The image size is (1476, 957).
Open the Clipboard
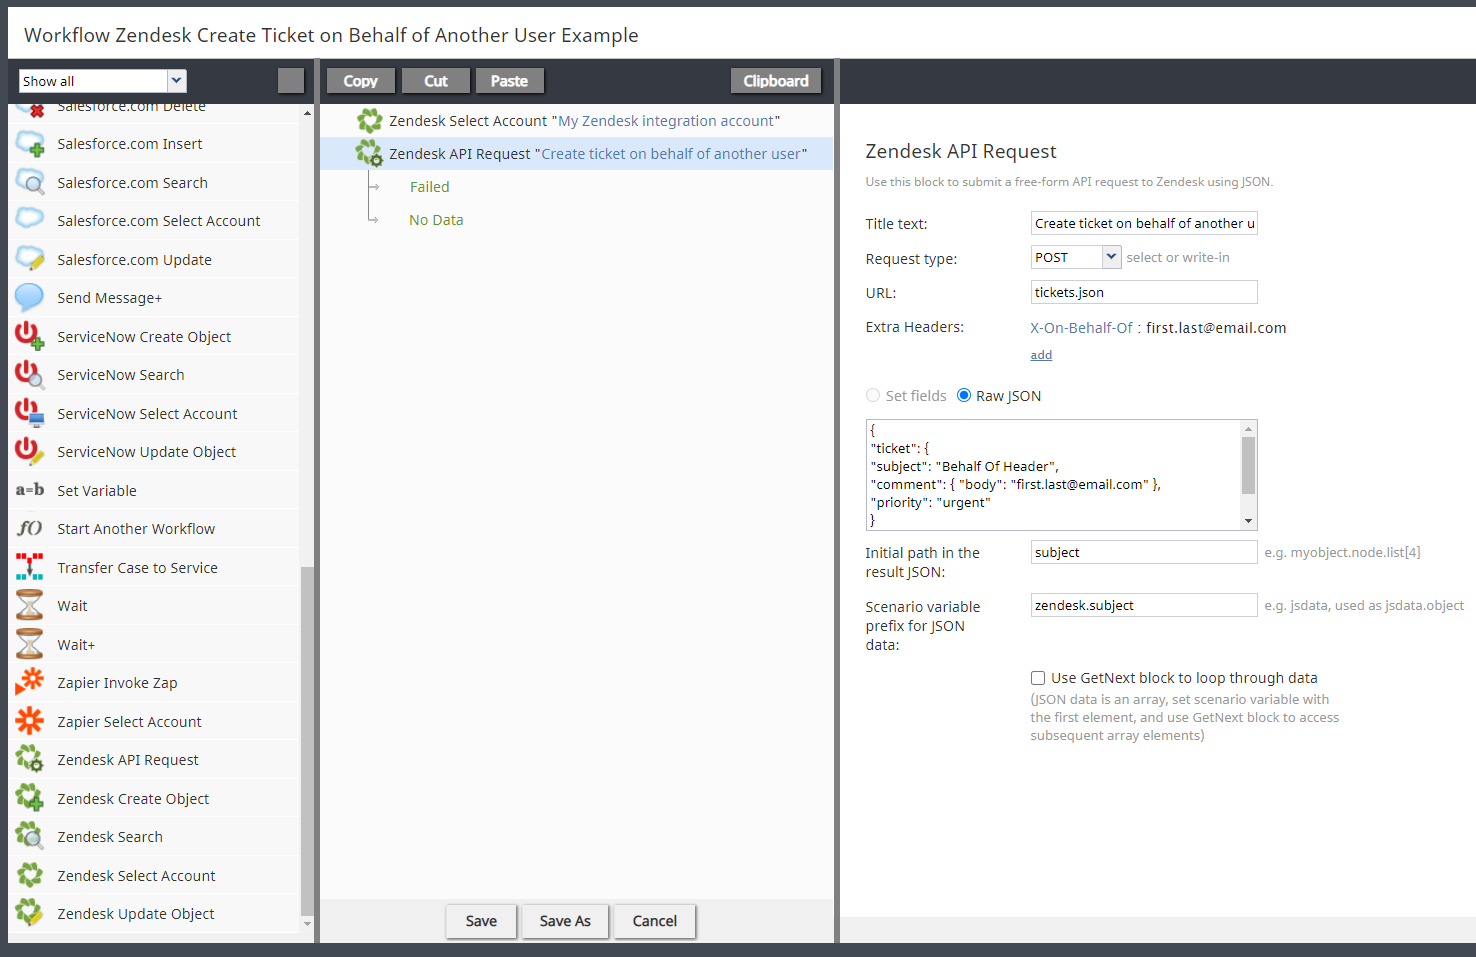pyautogui.click(x=776, y=81)
